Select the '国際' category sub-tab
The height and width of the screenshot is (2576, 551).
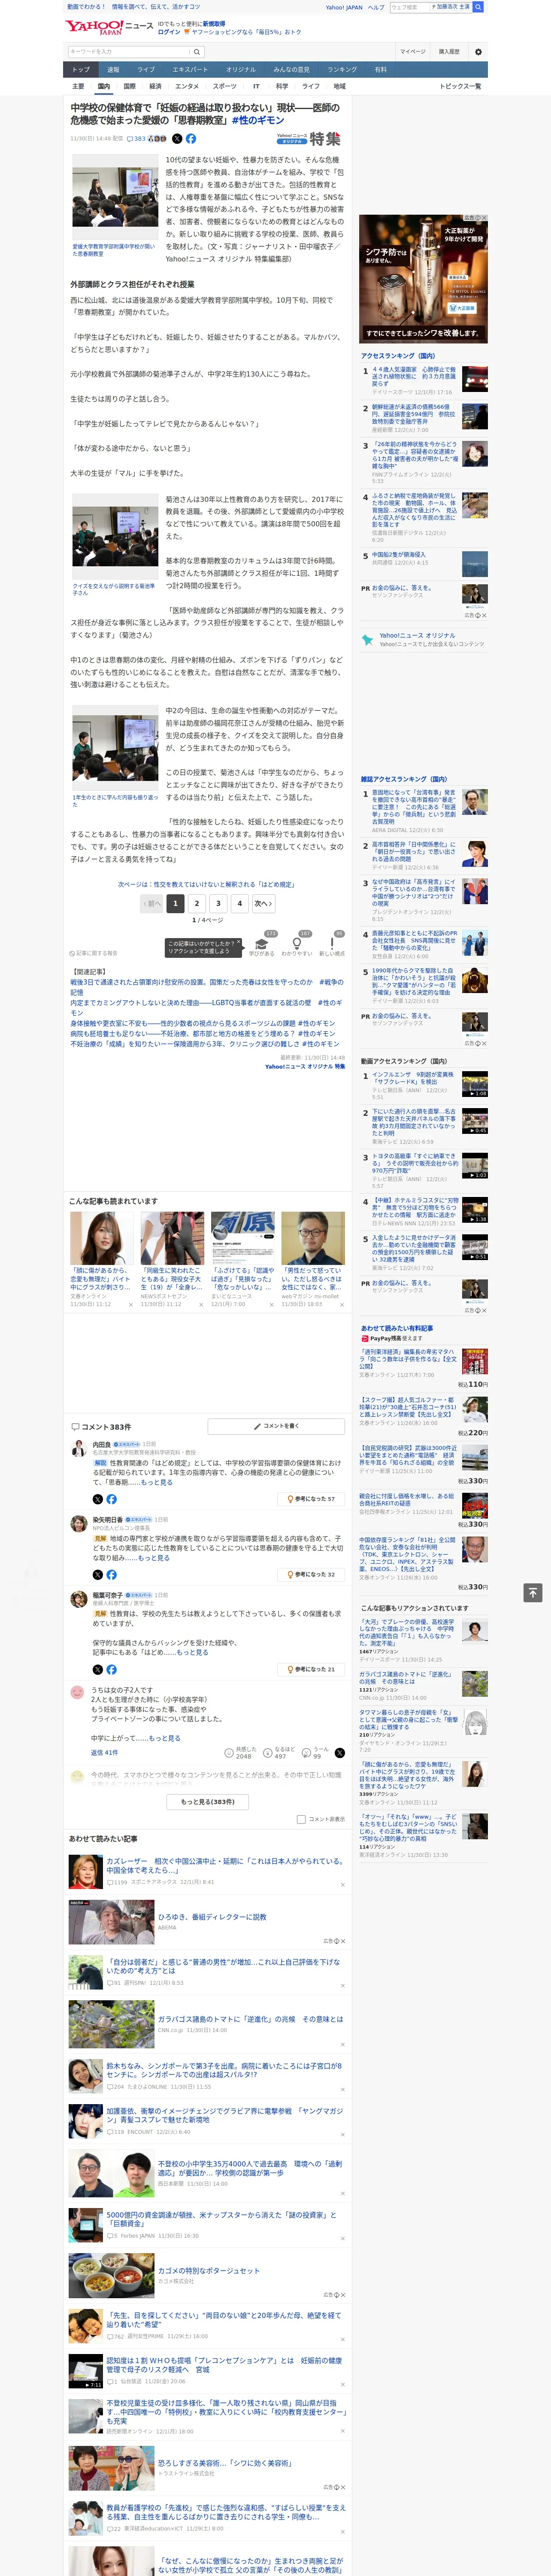click(129, 86)
